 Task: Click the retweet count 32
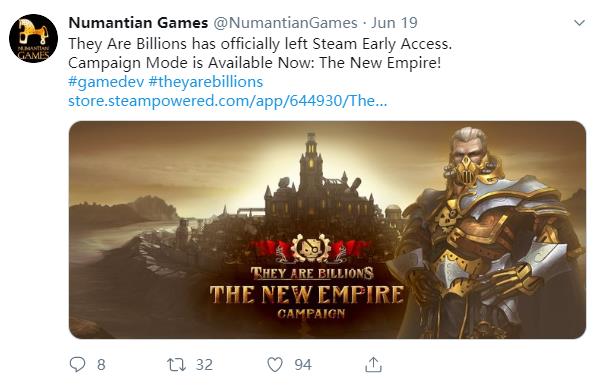pos(204,365)
